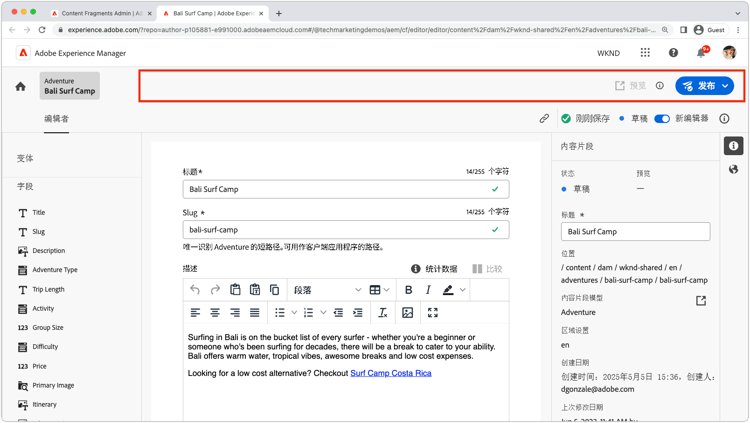Expand highlight color dropdown arrow

tap(463, 290)
